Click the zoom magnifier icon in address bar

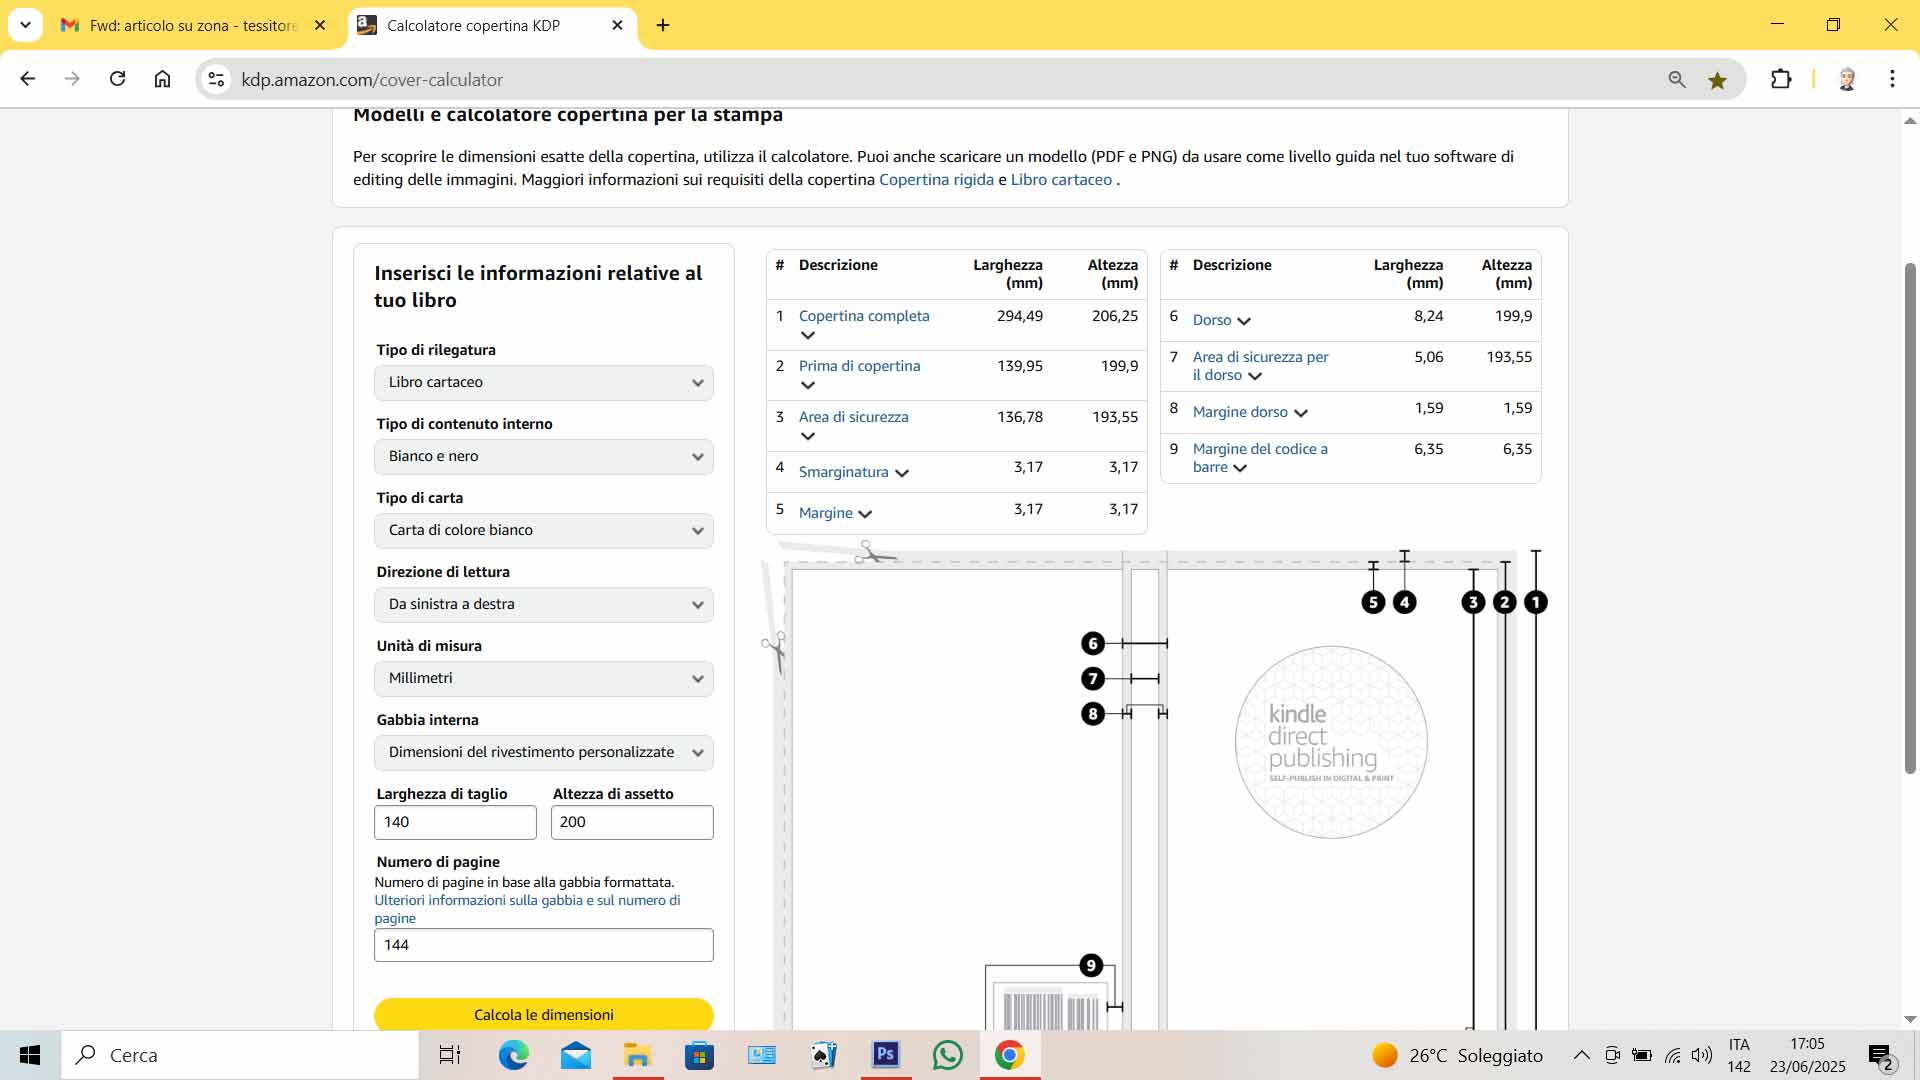1677,80
